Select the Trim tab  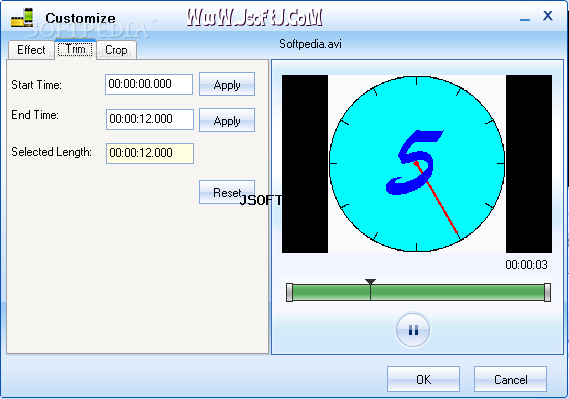75,49
